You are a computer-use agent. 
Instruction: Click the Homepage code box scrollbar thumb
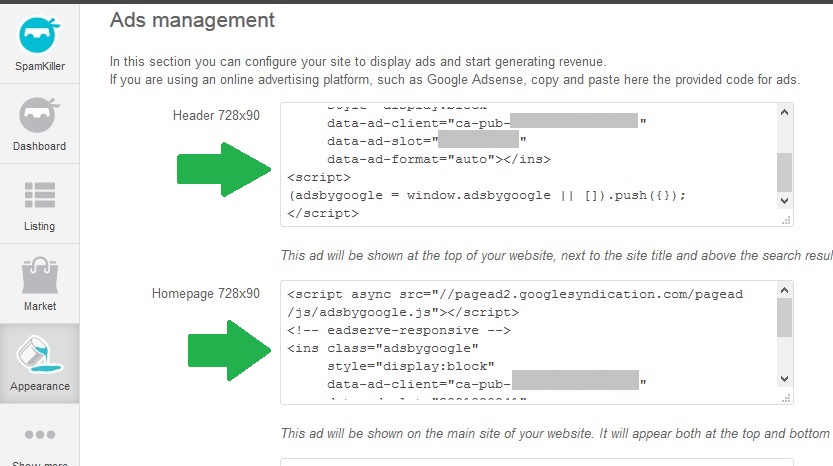pyautogui.click(x=785, y=318)
